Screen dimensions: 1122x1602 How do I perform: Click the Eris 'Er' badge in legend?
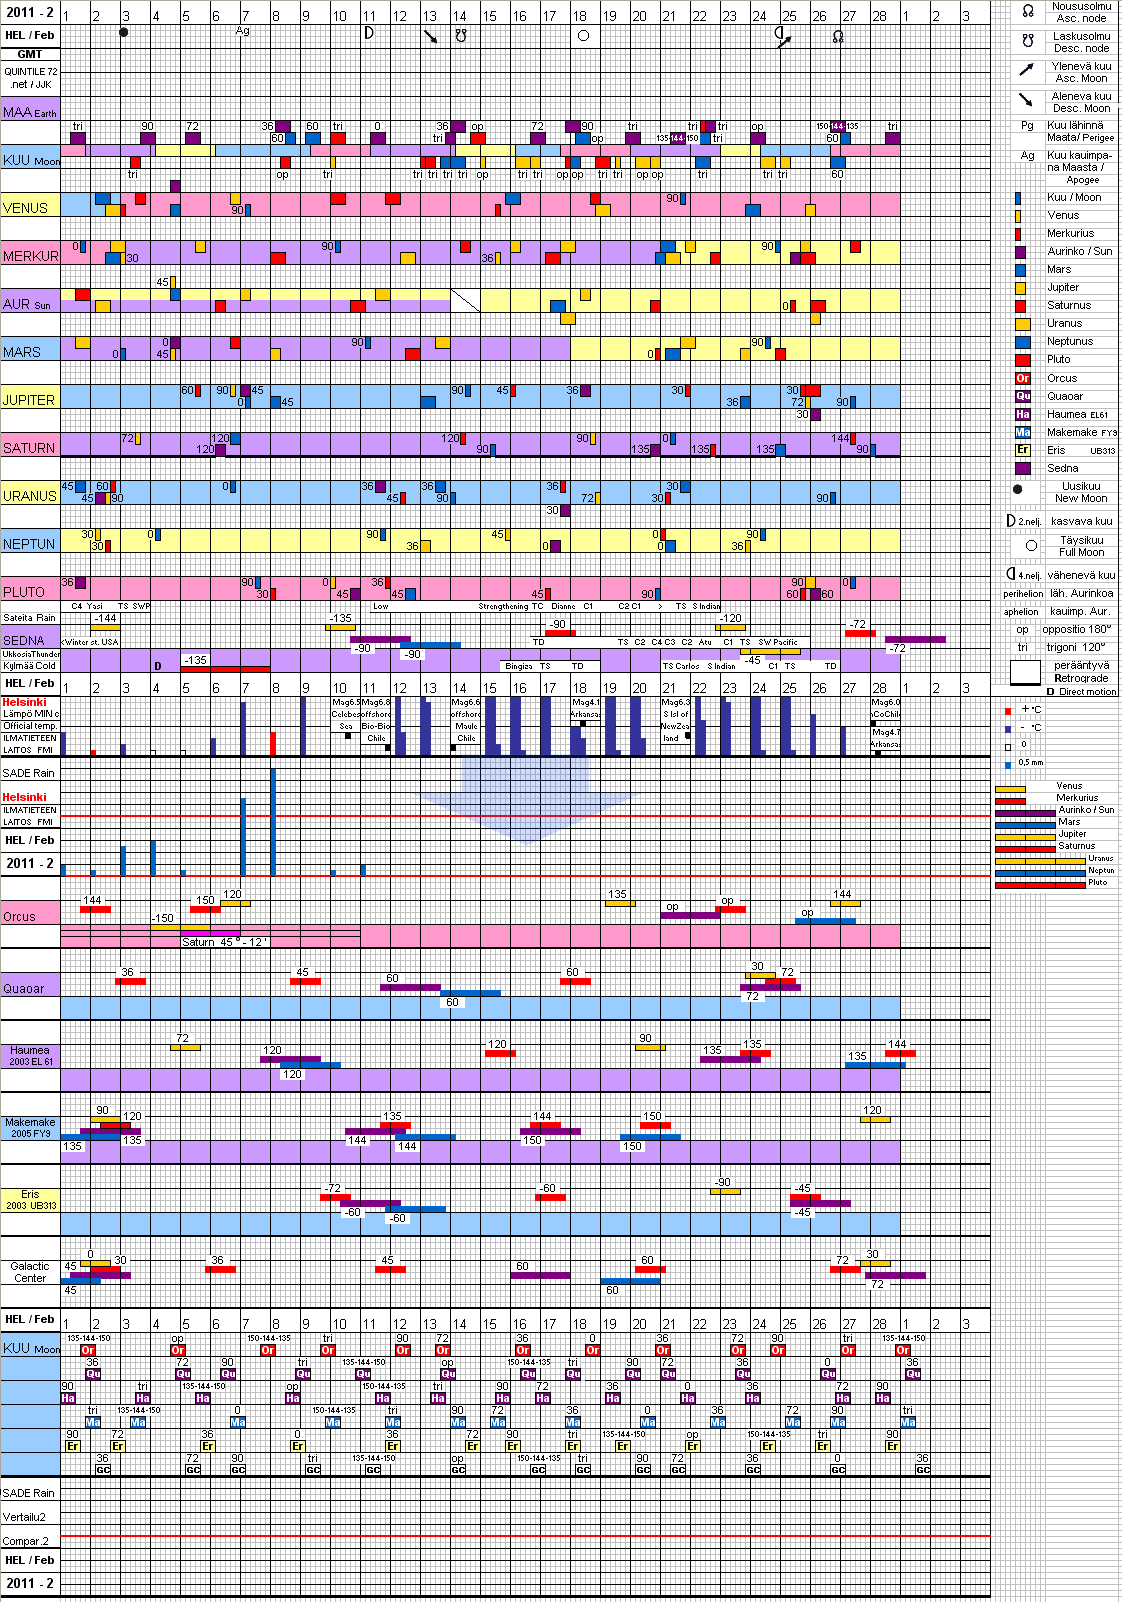click(x=1022, y=450)
